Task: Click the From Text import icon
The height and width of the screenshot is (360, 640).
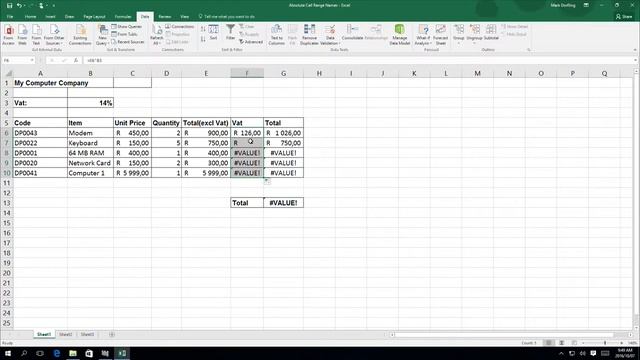Action: tap(36, 35)
